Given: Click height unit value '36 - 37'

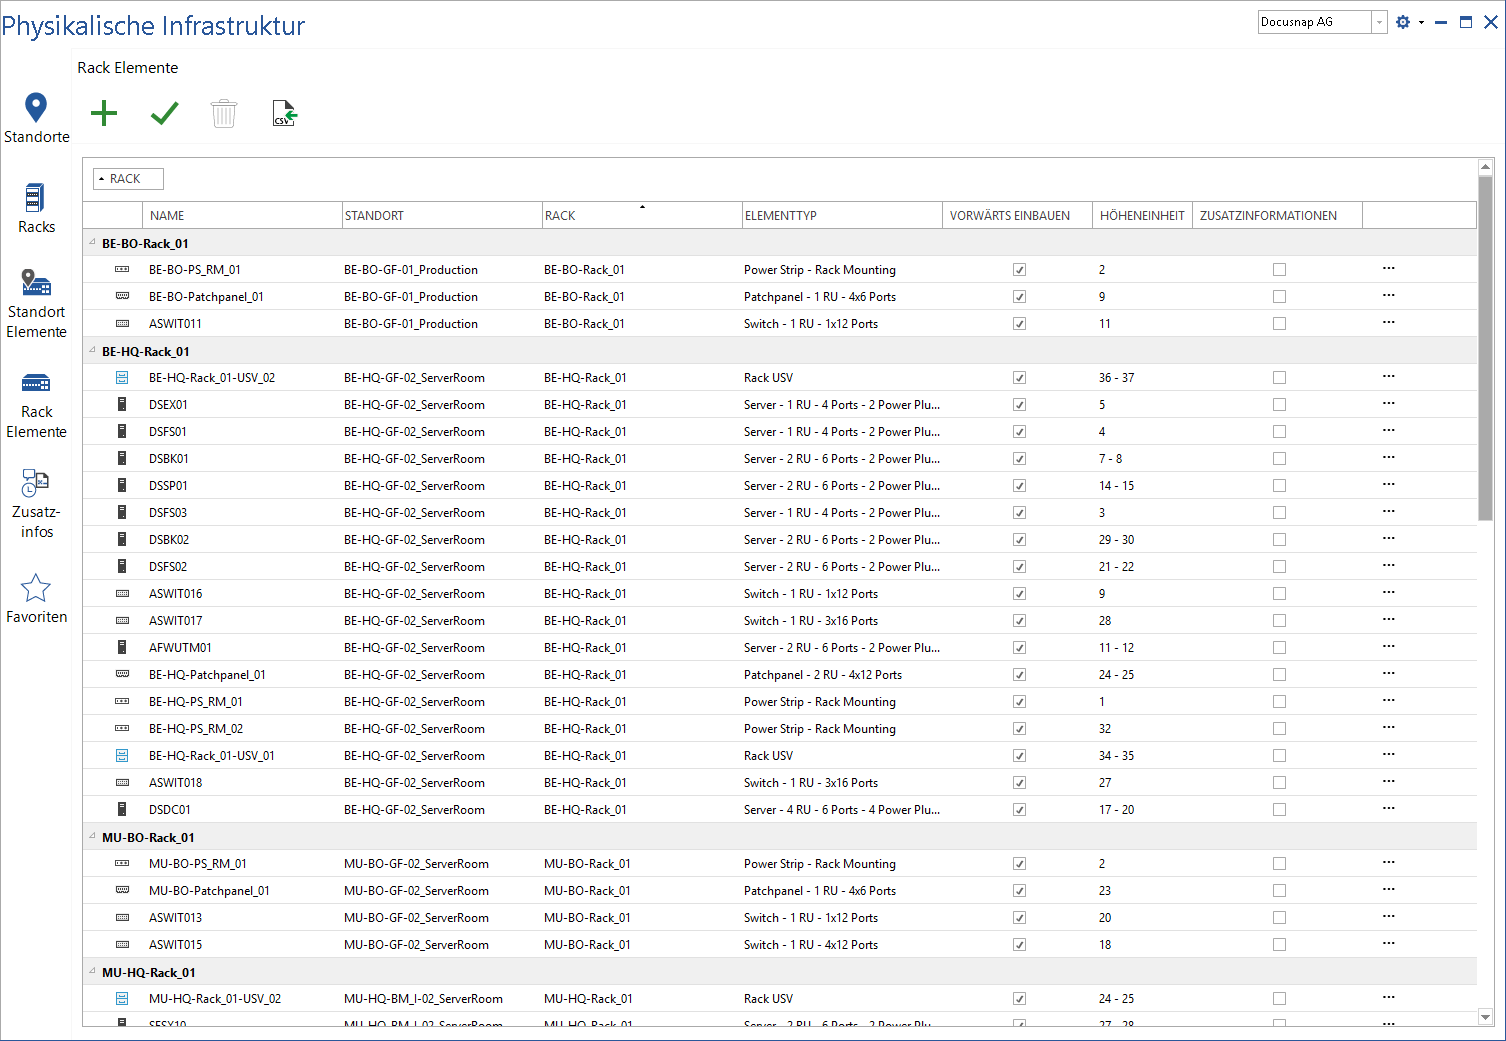Looking at the screenshot, I should (x=1116, y=377).
